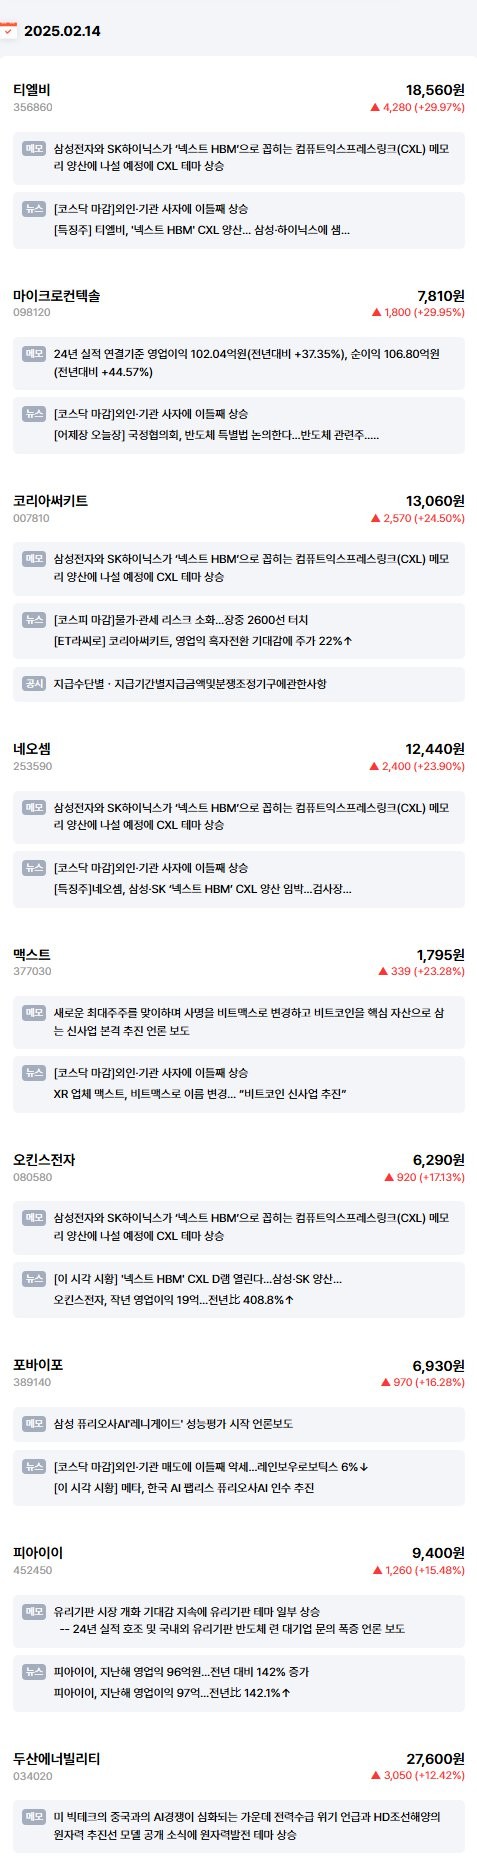477x1860 pixels.
Task: Click stock code 377030 under 맥스트
Action: point(32,971)
